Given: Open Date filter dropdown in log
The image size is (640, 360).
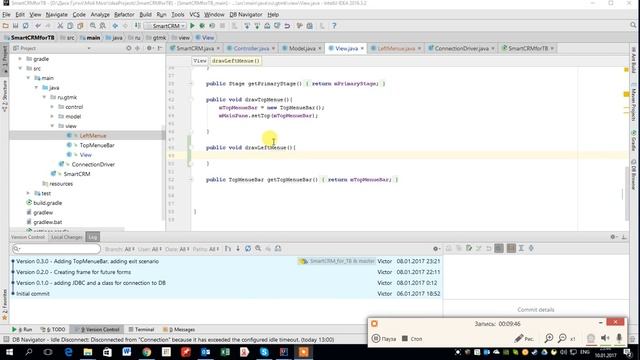Looking at the screenshot, I should coord(178,249).
